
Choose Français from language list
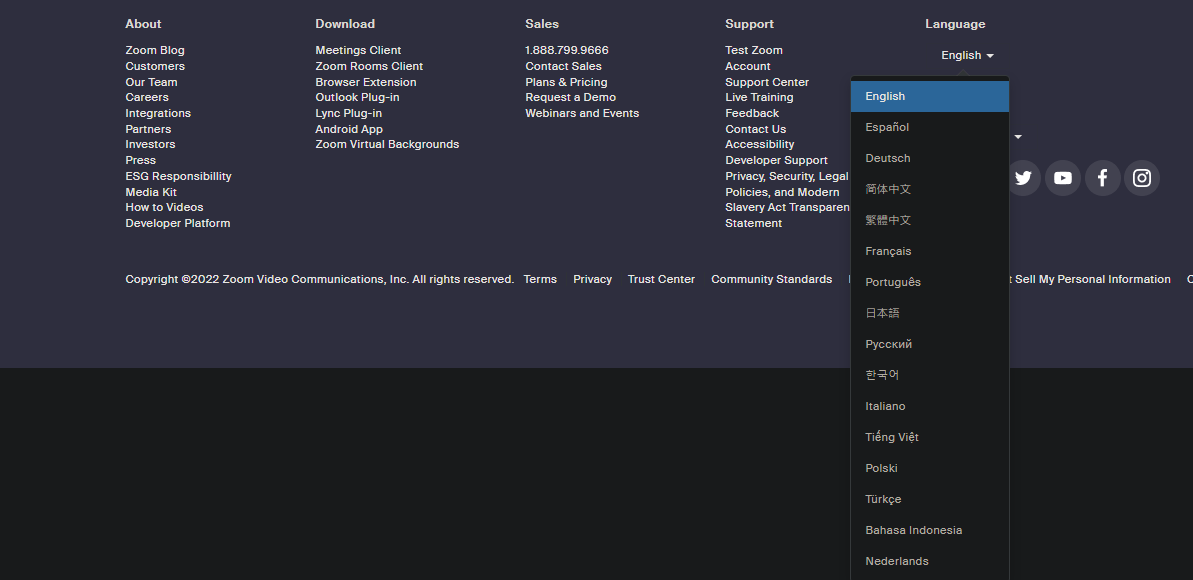click(930, 251)
